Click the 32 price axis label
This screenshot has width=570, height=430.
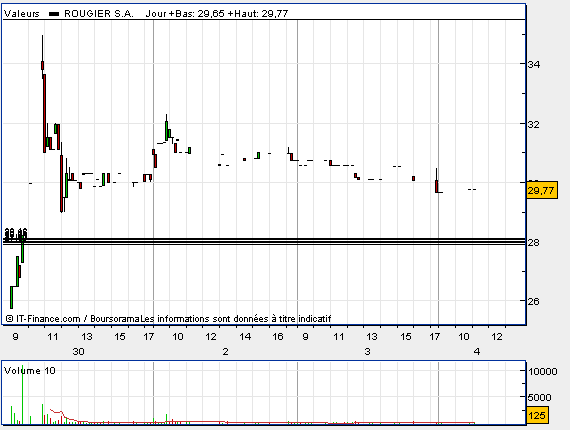click(x=534, y=124)
